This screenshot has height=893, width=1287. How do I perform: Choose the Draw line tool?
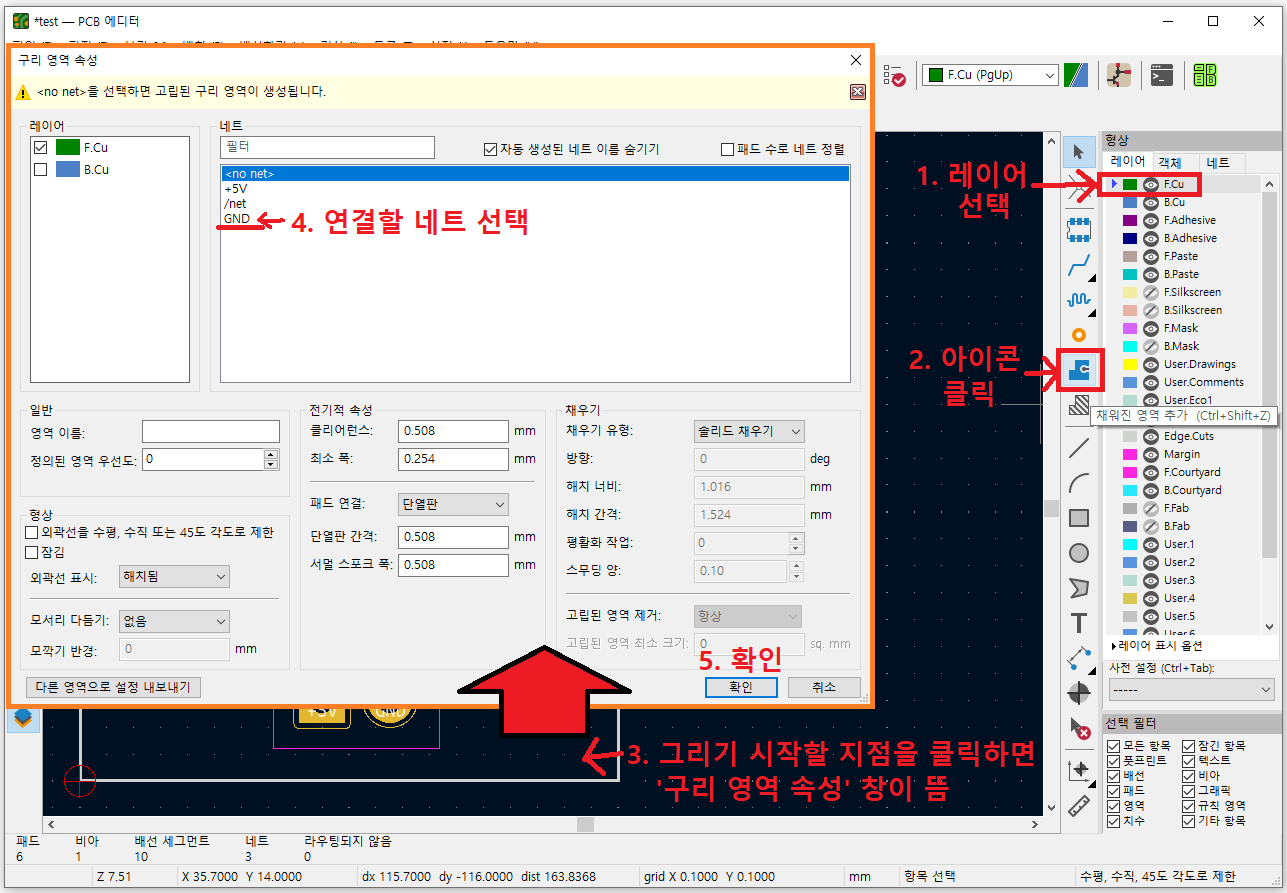click(x=1078, y=447)
